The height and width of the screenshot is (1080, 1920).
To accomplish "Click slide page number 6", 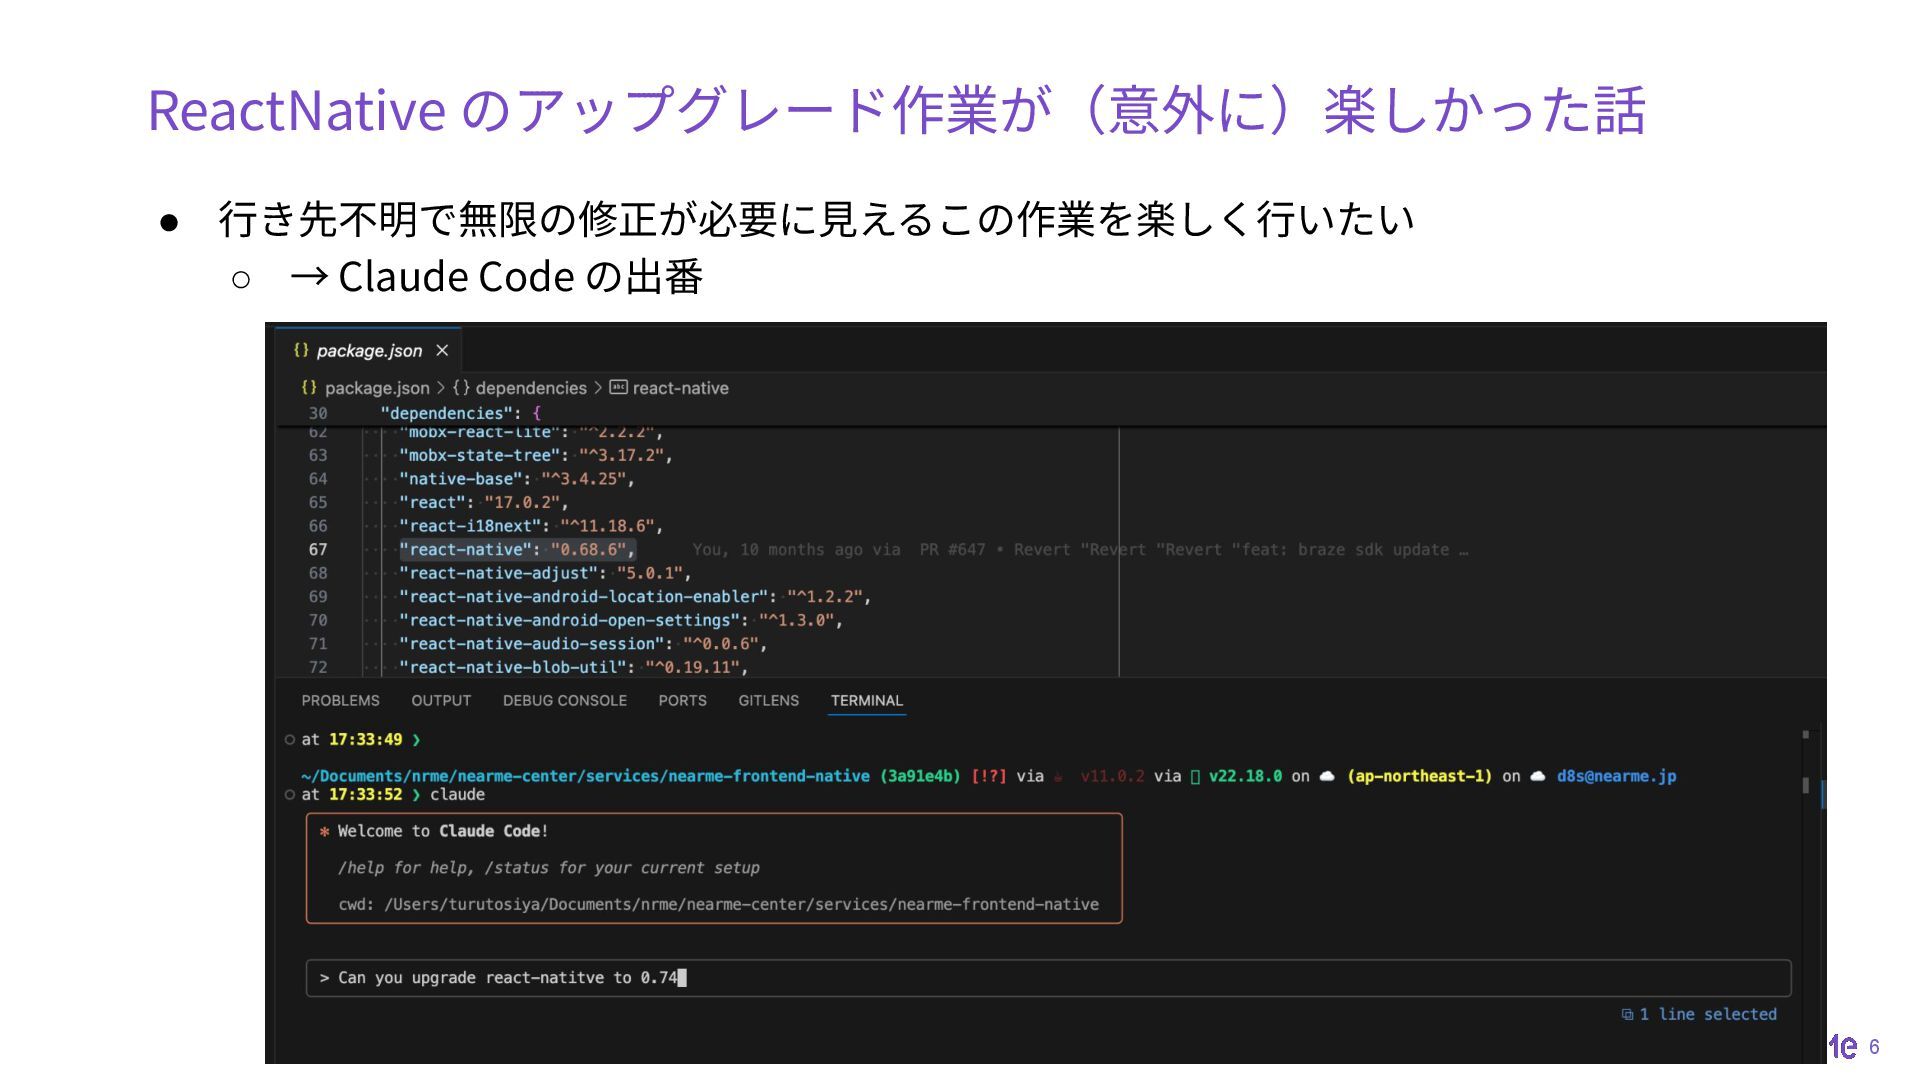I will coord(1874,1047).
